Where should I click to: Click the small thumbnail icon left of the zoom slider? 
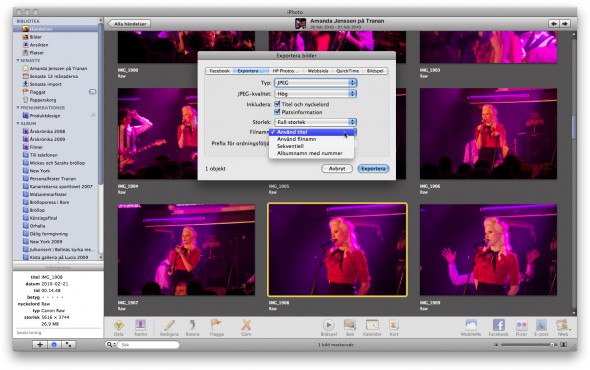point(496,344)
